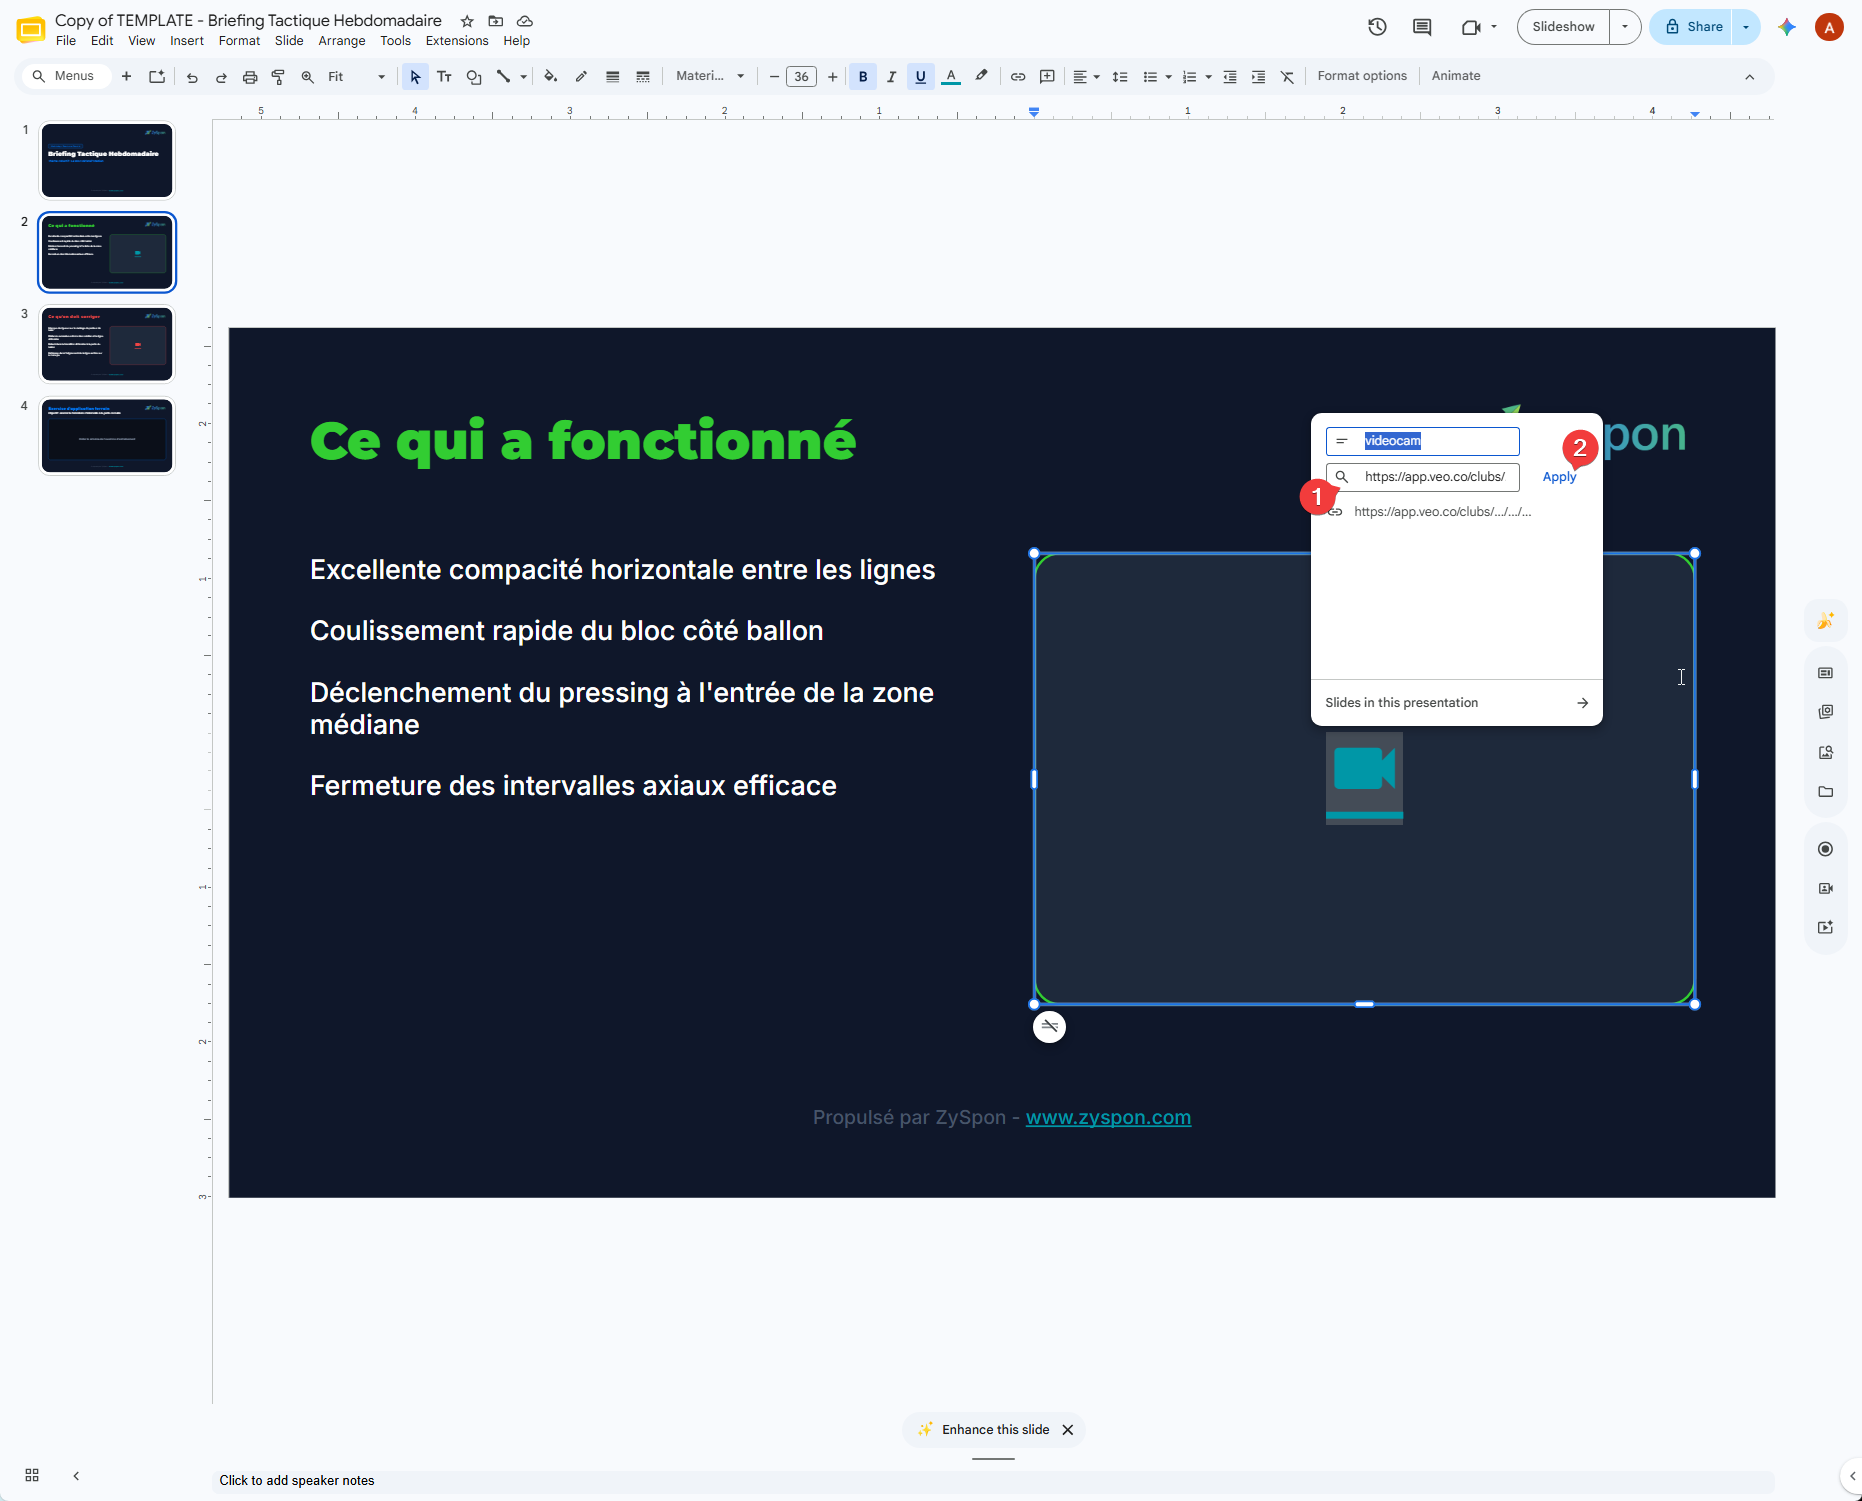Click the Move to folder icon

point(496,21)
